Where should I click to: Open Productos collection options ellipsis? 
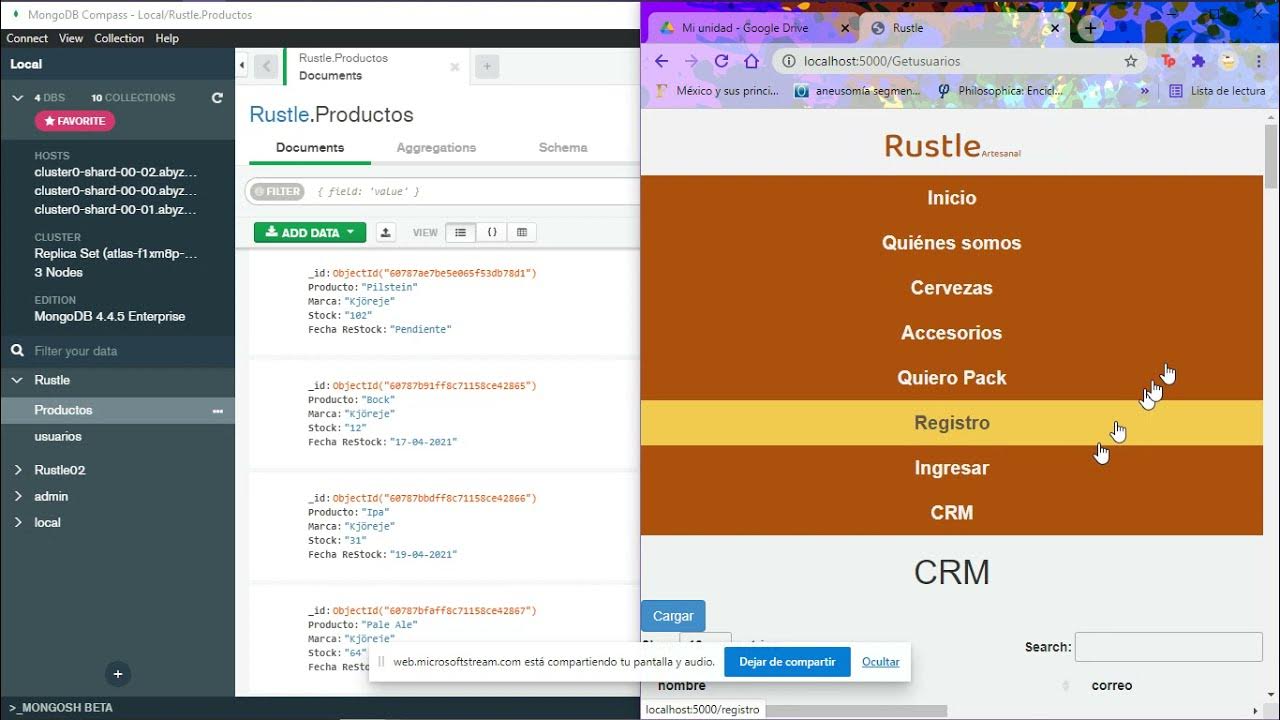tap(217, 411)
